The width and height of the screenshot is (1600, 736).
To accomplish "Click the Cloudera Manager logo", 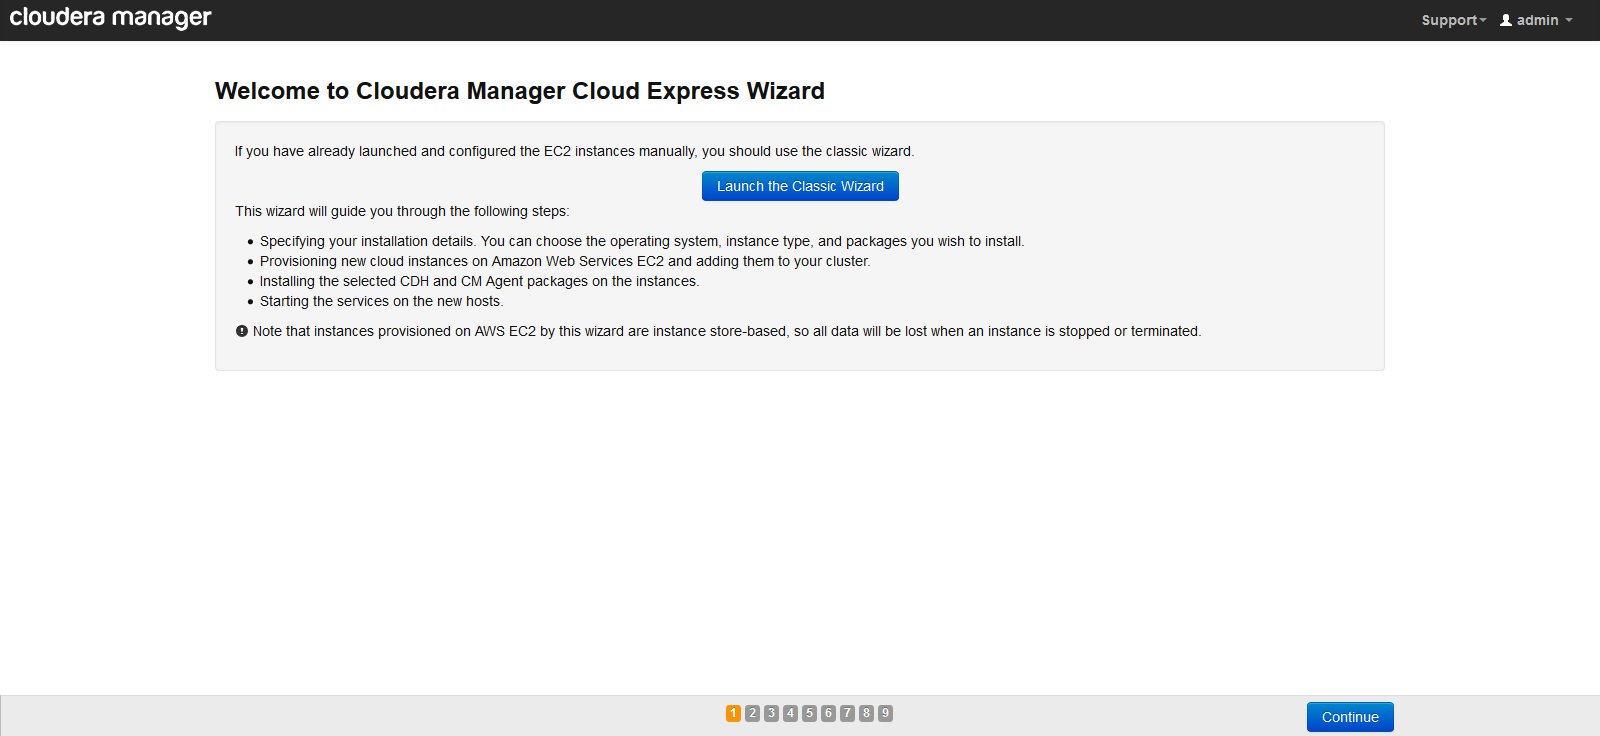I will click(x=110, y=18).
